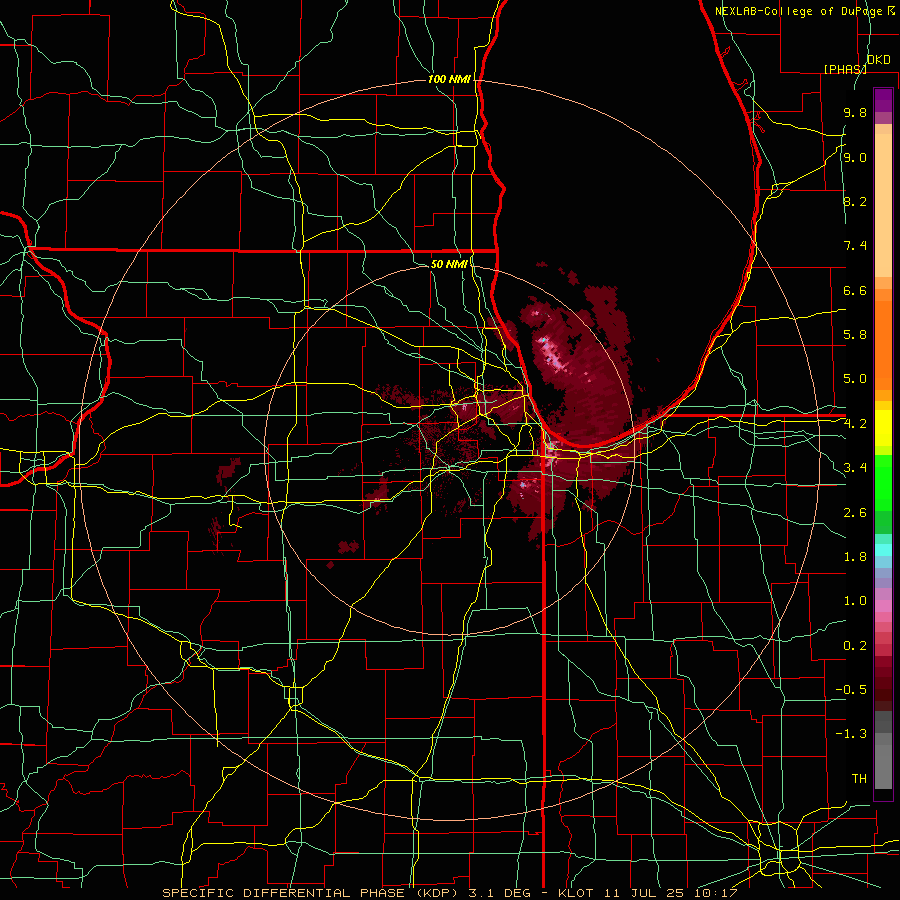Click the 5.8 scale value

coord(855,335)
